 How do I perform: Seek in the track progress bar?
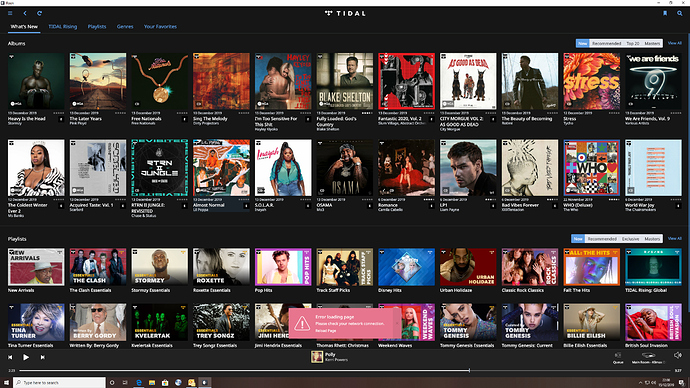click(345, 370)
